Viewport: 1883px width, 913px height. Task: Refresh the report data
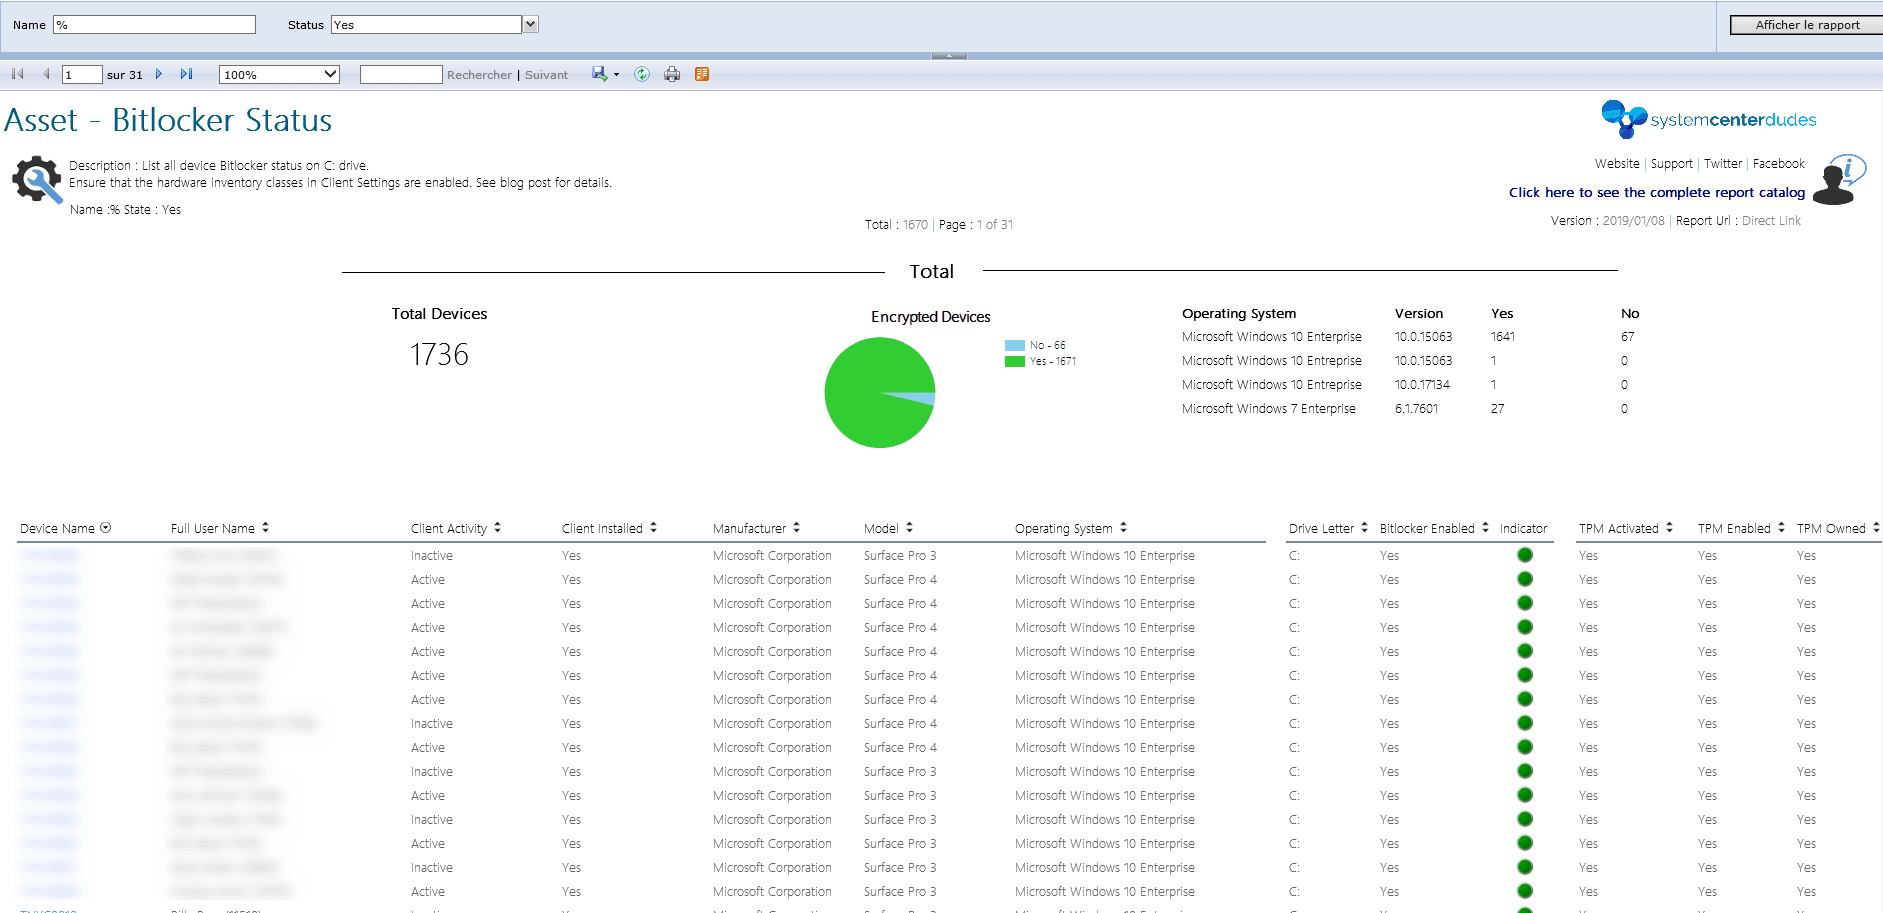pyautogui.click(x=641, y=73)
